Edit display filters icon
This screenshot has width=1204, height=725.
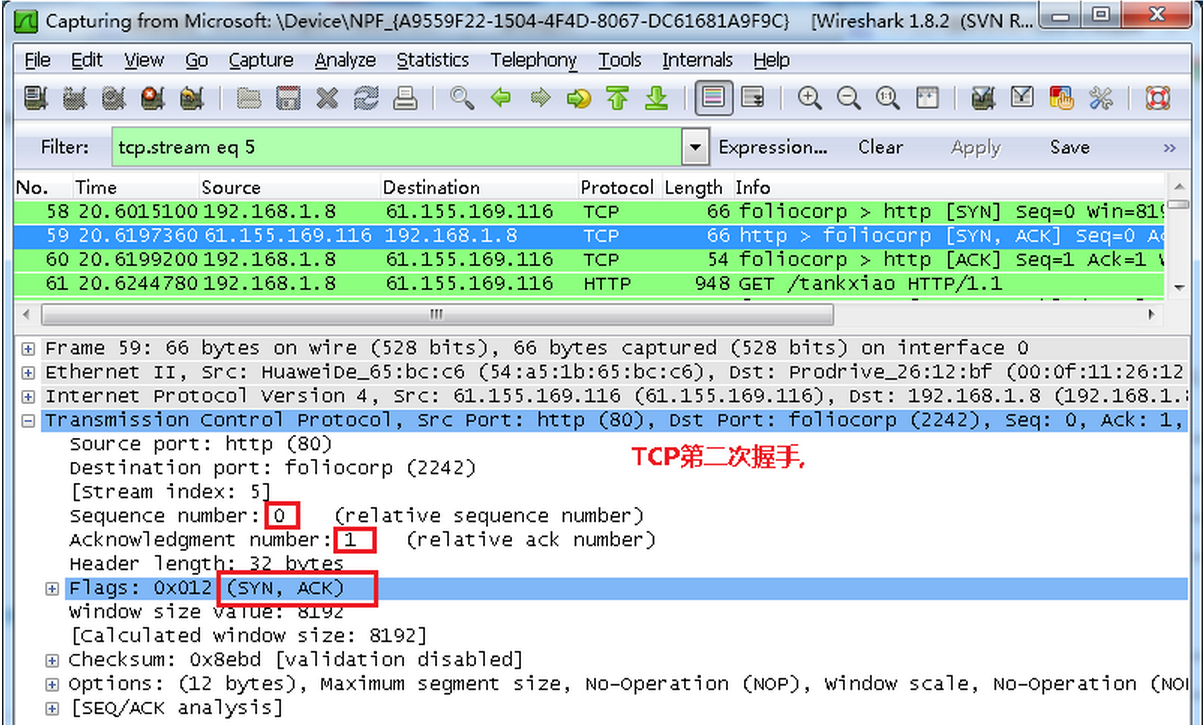tap(1022, 98)
